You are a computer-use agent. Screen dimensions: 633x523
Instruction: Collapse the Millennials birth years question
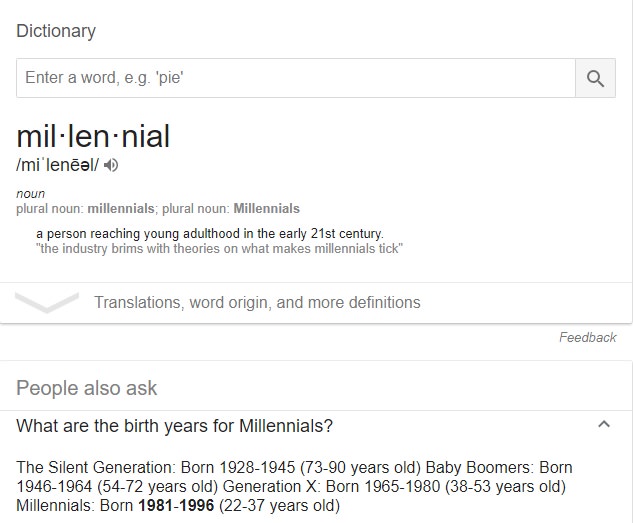click(x=604, y=424)
